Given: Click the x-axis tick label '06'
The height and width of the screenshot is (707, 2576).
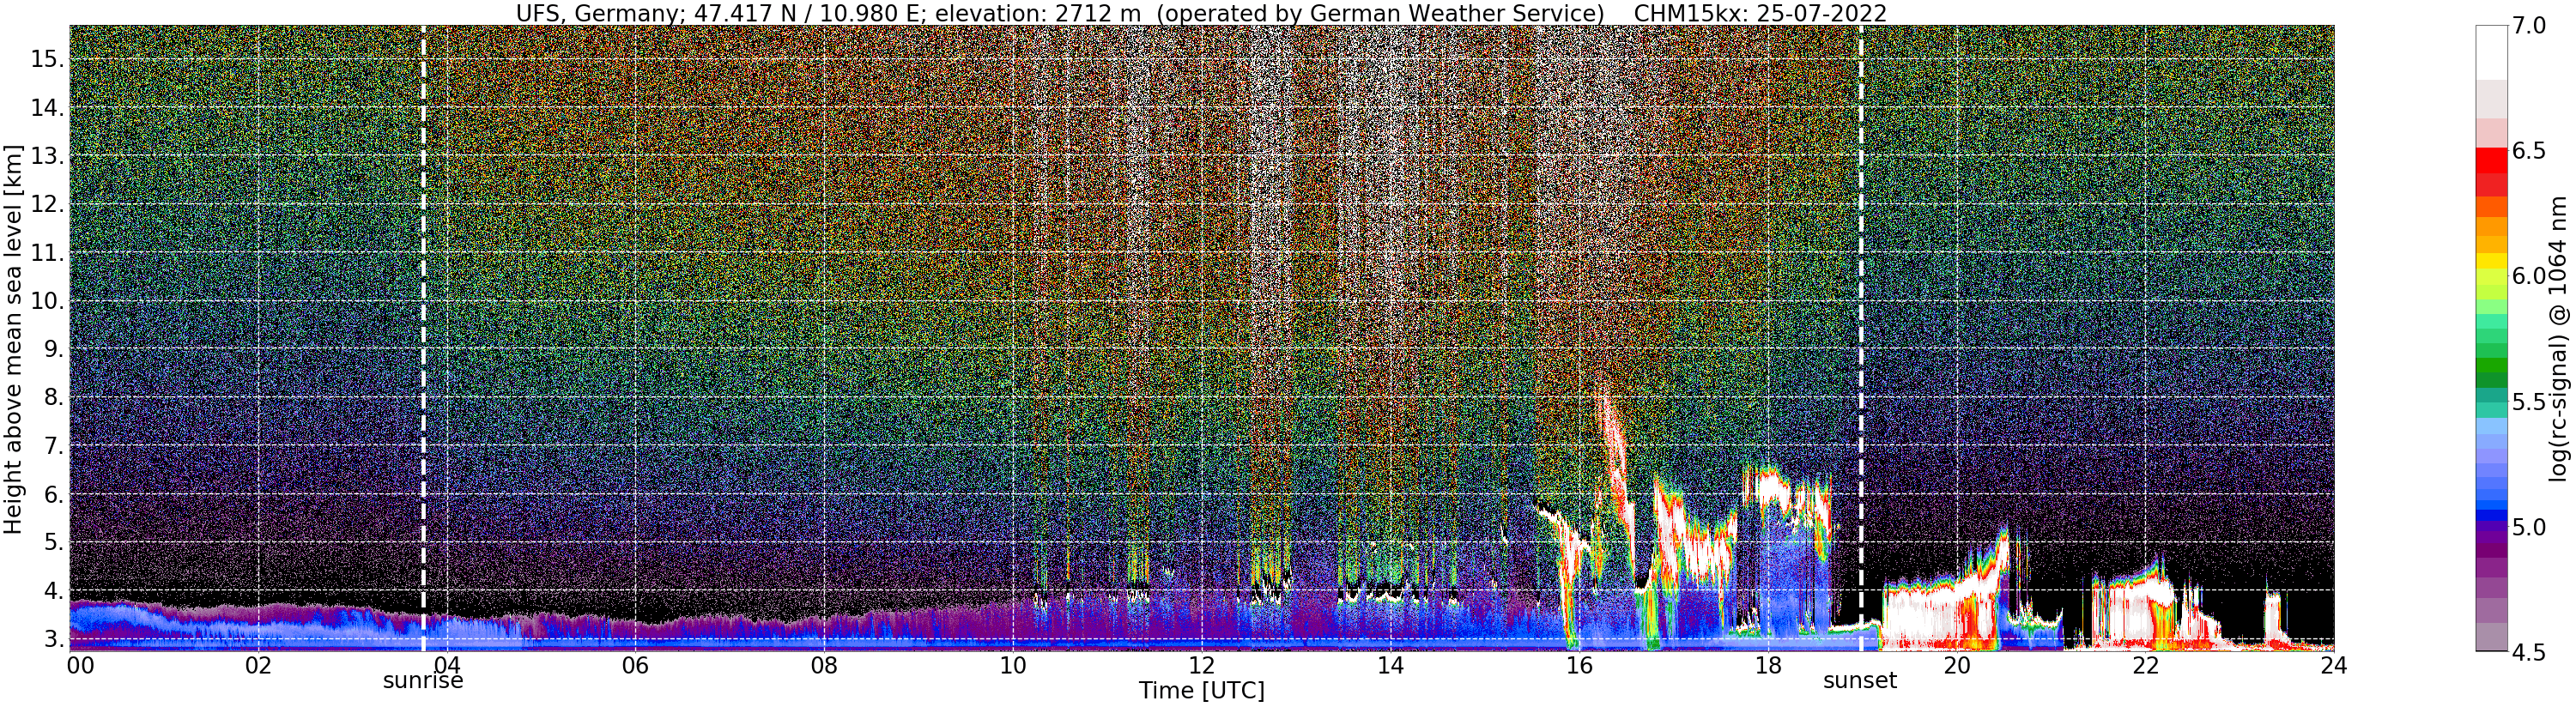Looking at the screenshot, I should click(636, 666).
